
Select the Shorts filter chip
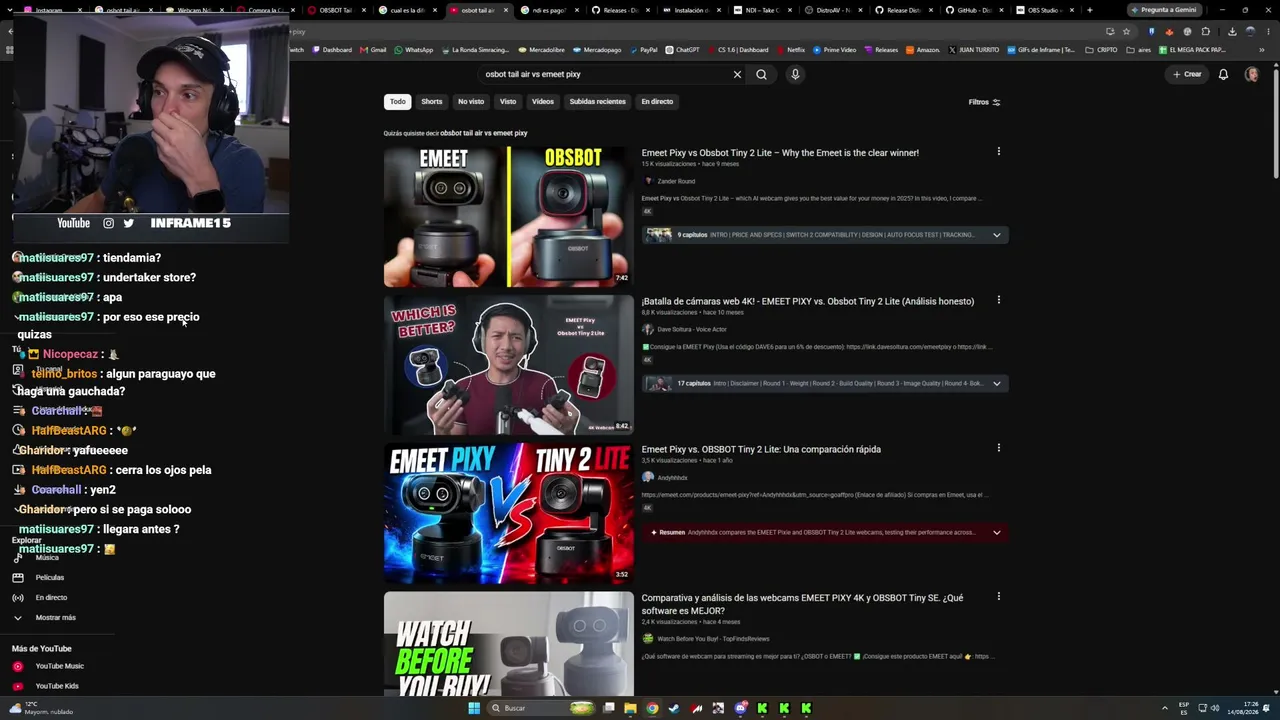pyautogui.click(x=432, y=101)
